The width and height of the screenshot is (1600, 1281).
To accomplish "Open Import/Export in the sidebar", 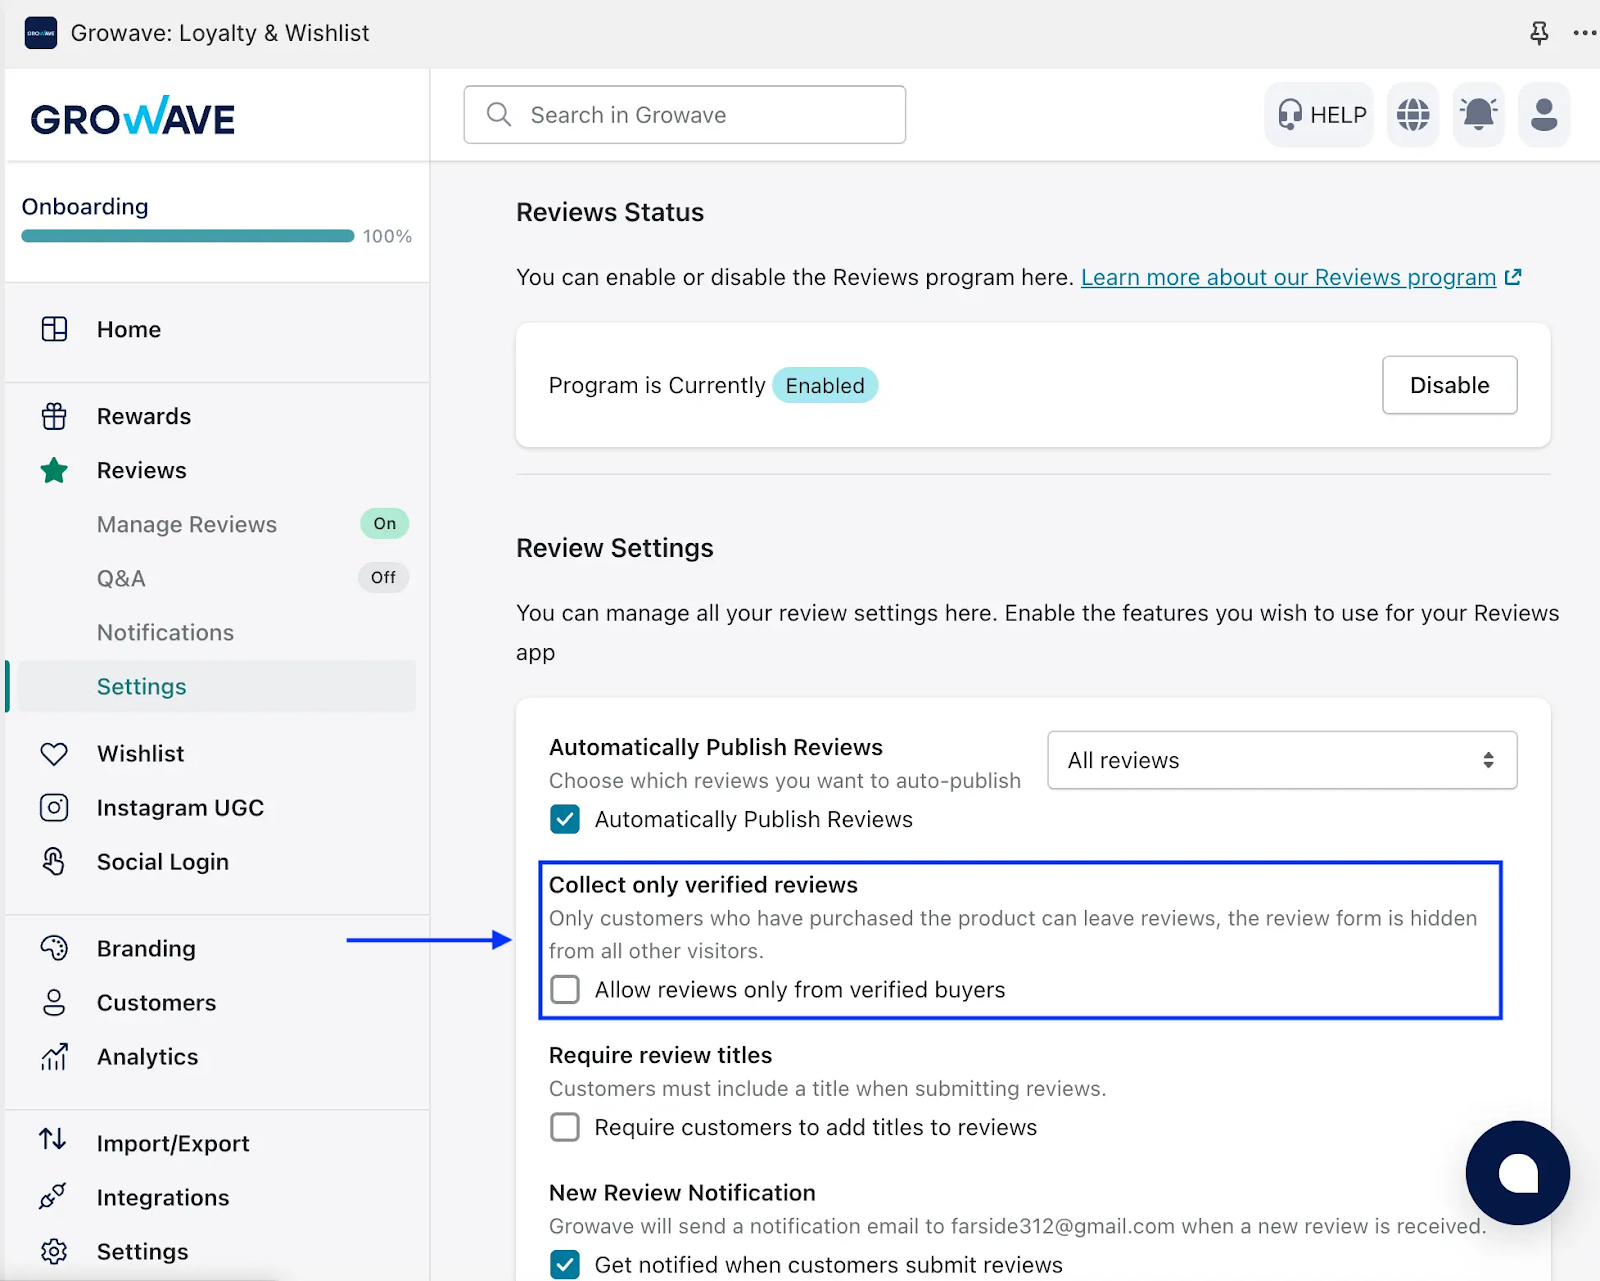I will 173,1143.
